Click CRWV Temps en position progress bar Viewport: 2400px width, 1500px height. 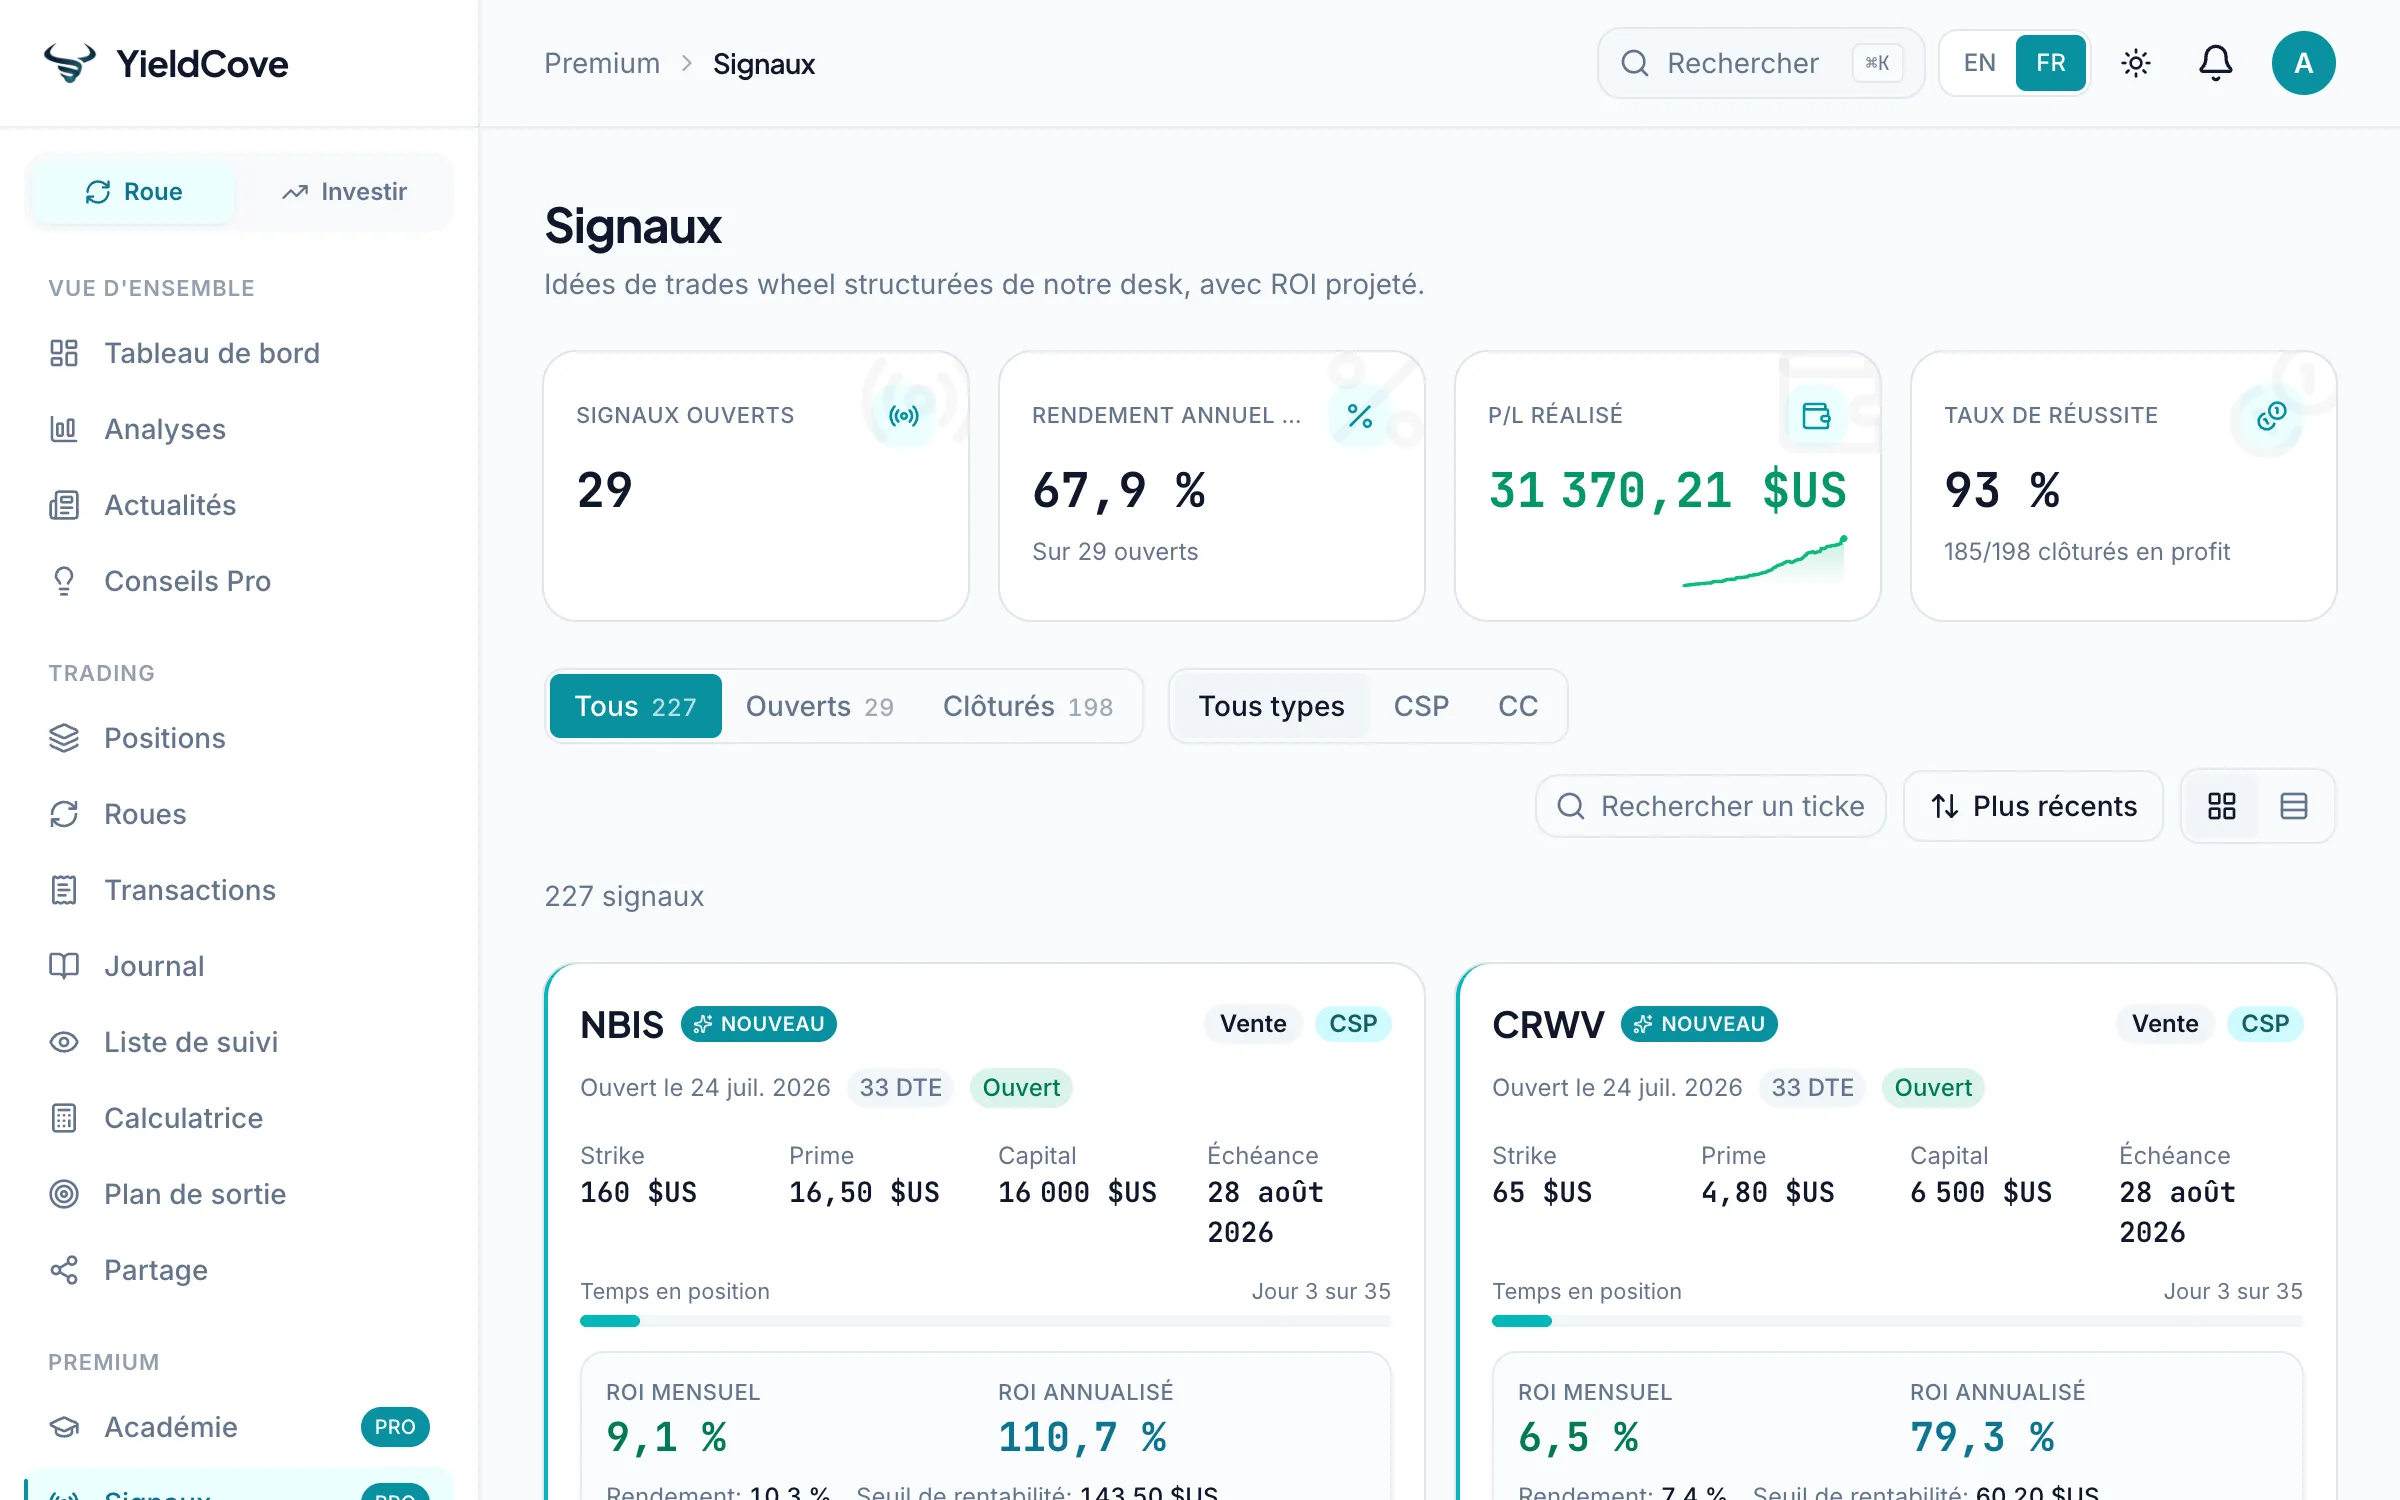1898,1321
